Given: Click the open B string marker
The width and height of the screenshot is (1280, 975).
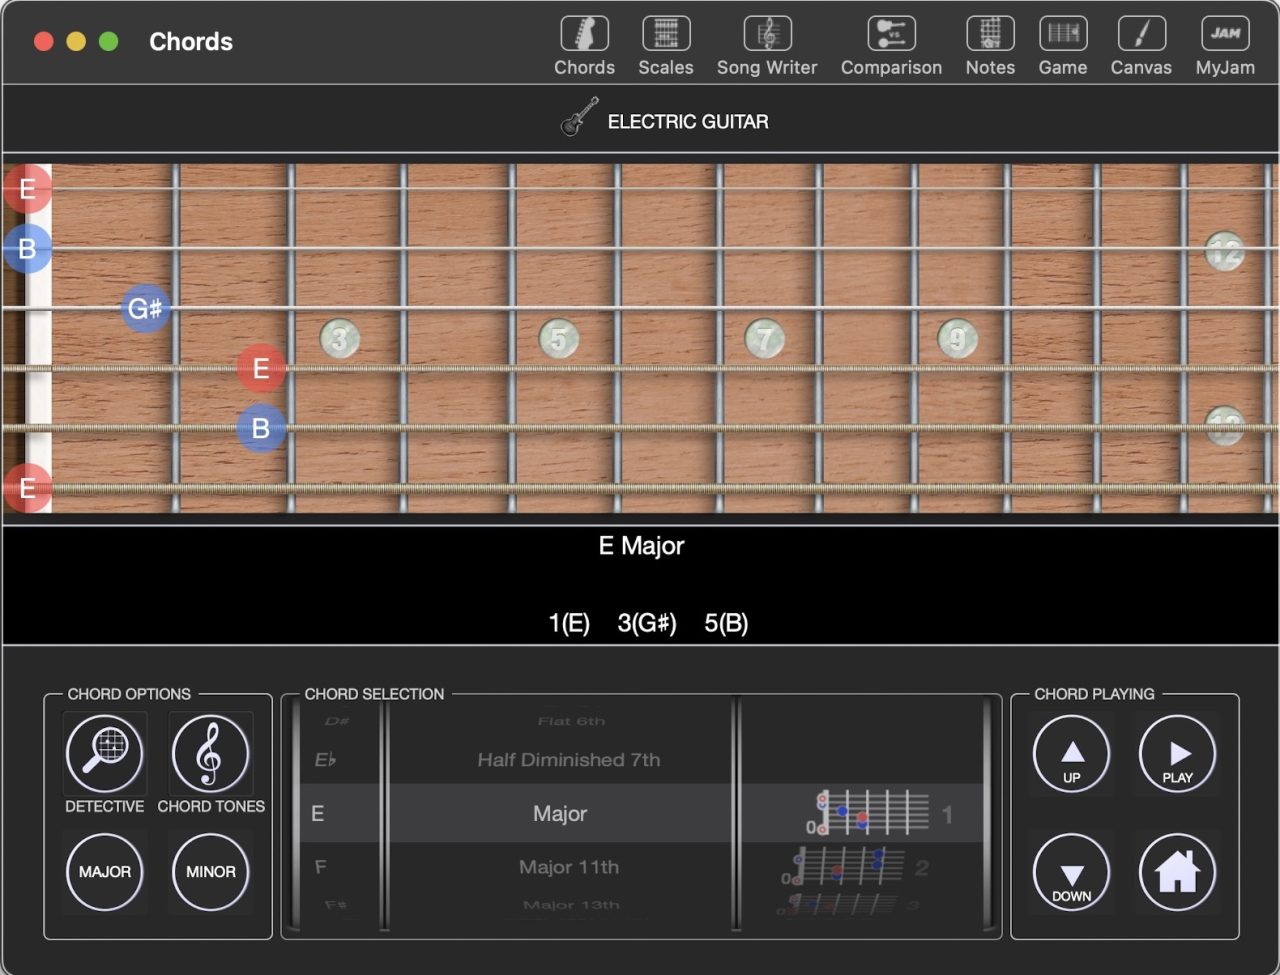Looking at the screenshot, I should (27, 248).
